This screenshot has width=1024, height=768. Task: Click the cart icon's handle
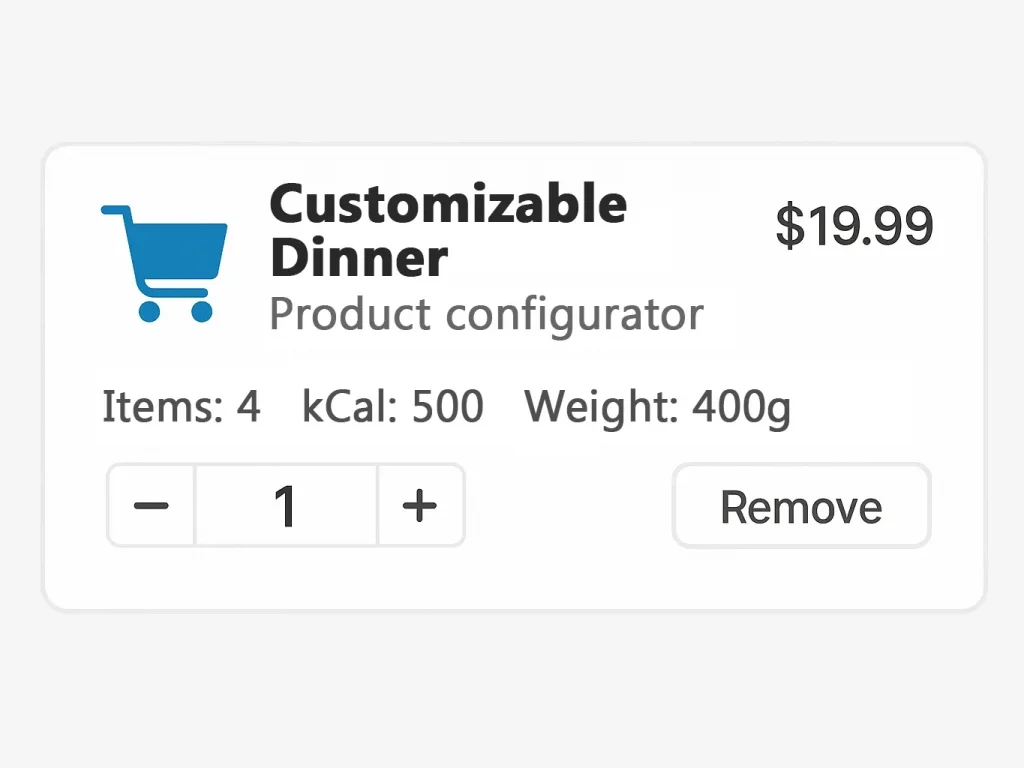[x=116, y=211]
